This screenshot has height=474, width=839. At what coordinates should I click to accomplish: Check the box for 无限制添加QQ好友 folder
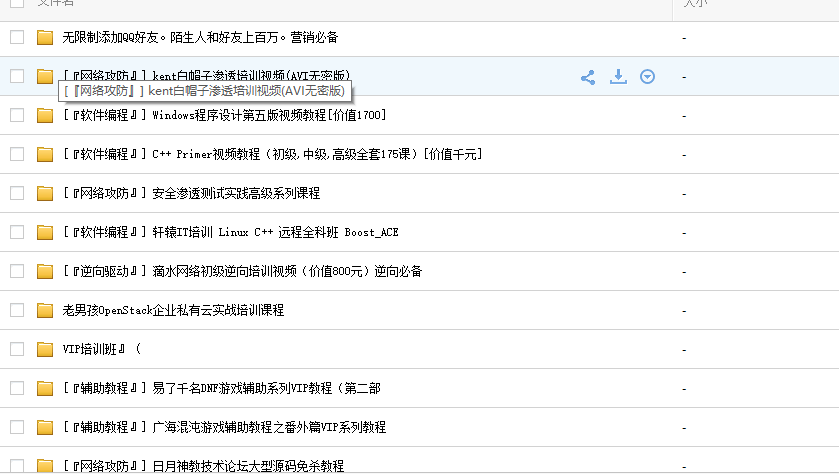tap(17, 37)
